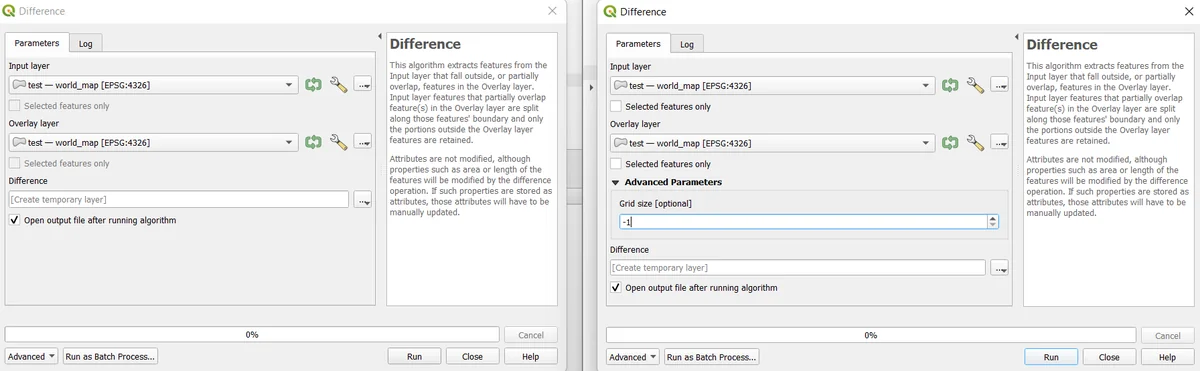Collapse Advanced Parameters section in right dialog
Screen dimensions: 1200x371
tap(615, 183)
